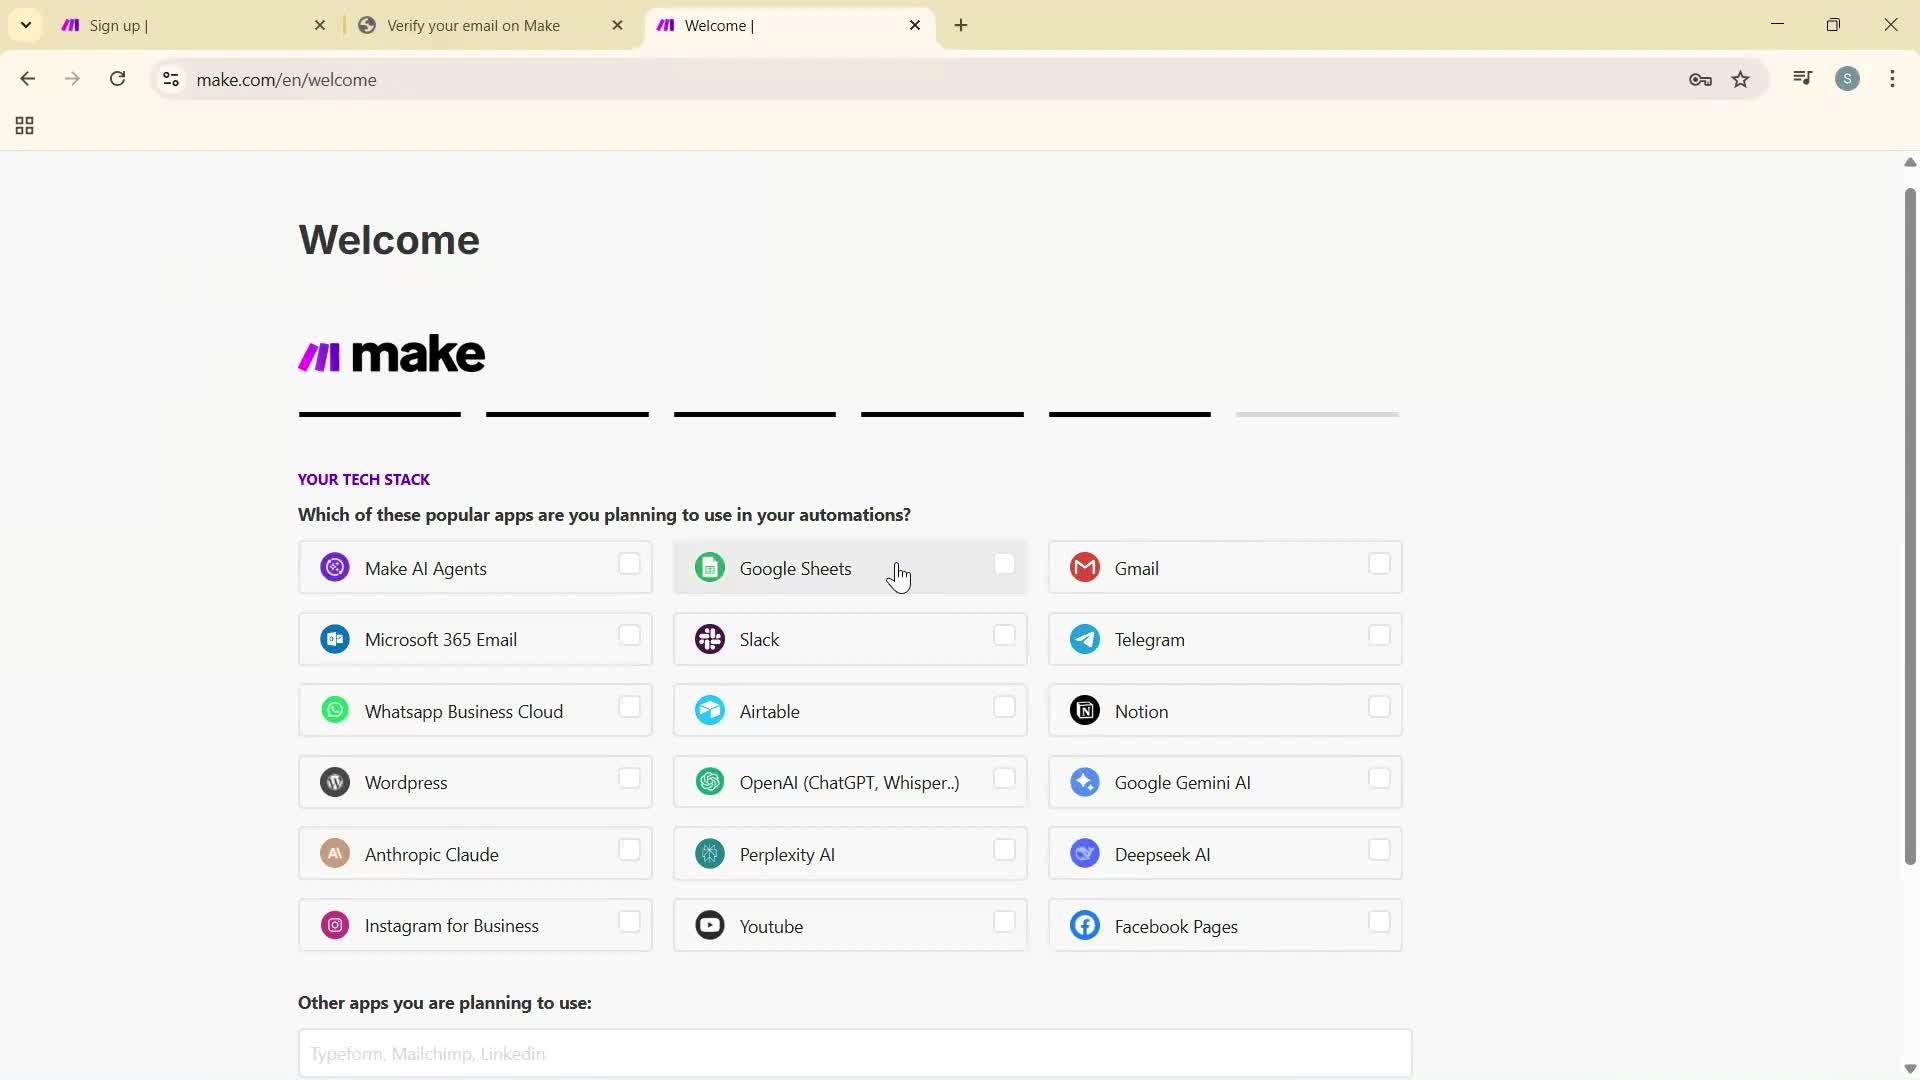Click the WhatsApp Business Cloud icon

click(334, 709)
